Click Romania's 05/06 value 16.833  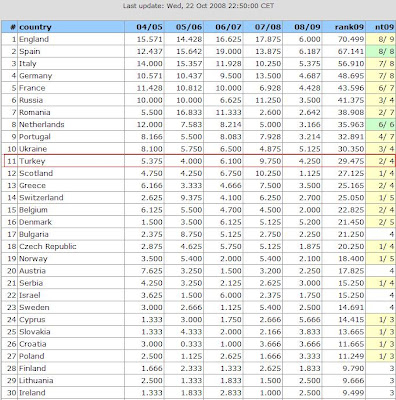coord(189,112)
